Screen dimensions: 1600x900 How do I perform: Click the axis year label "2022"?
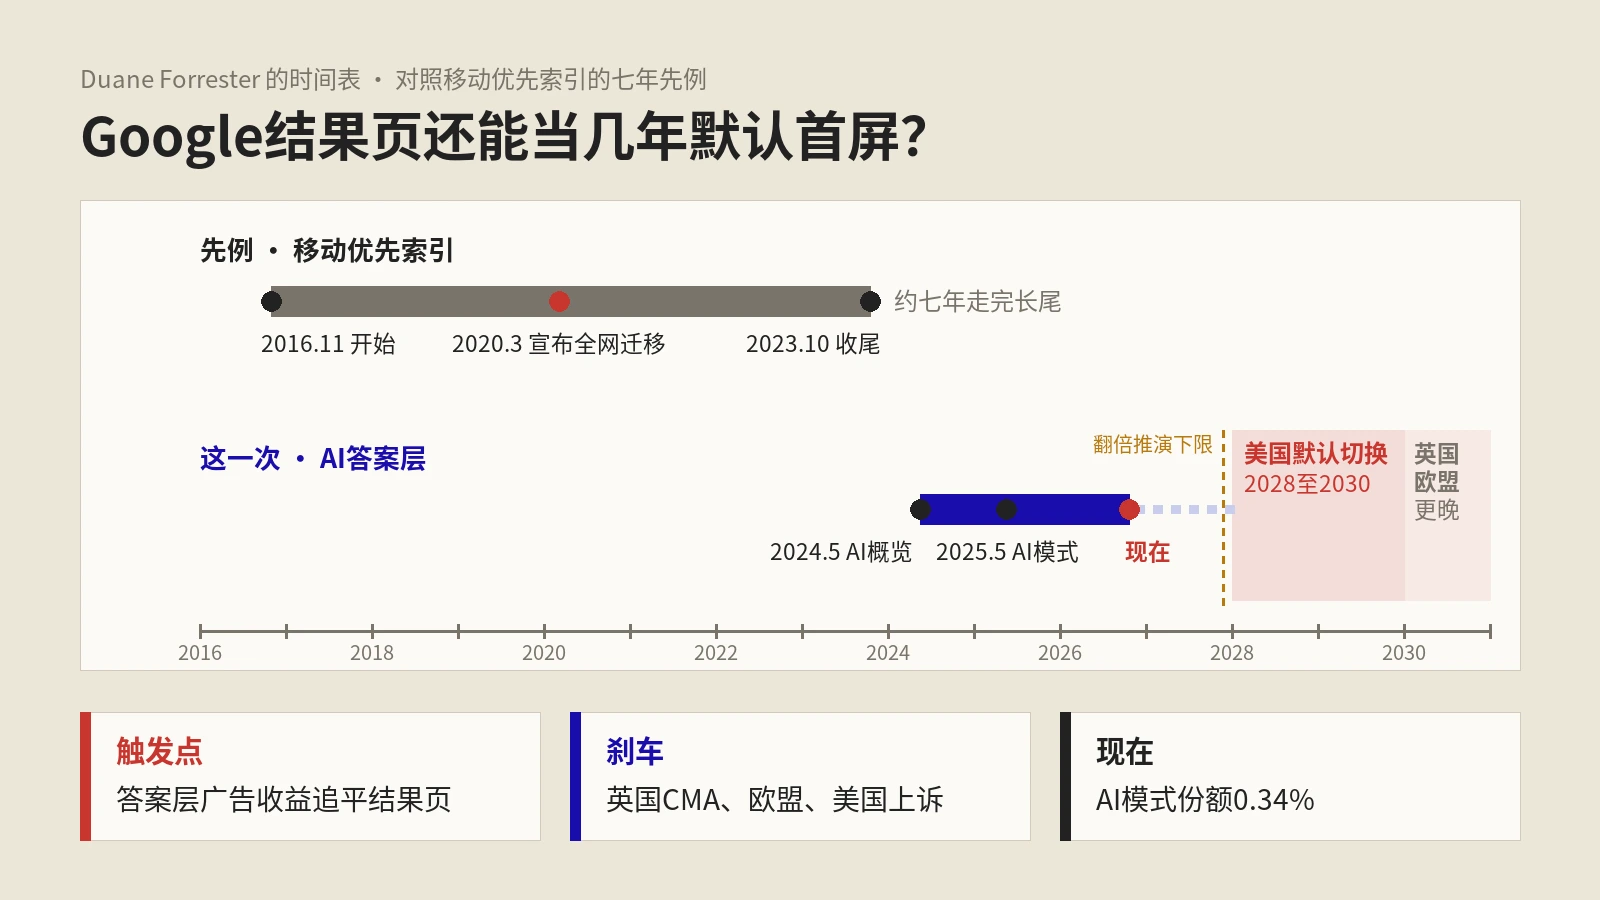click(x=716, y=653)
